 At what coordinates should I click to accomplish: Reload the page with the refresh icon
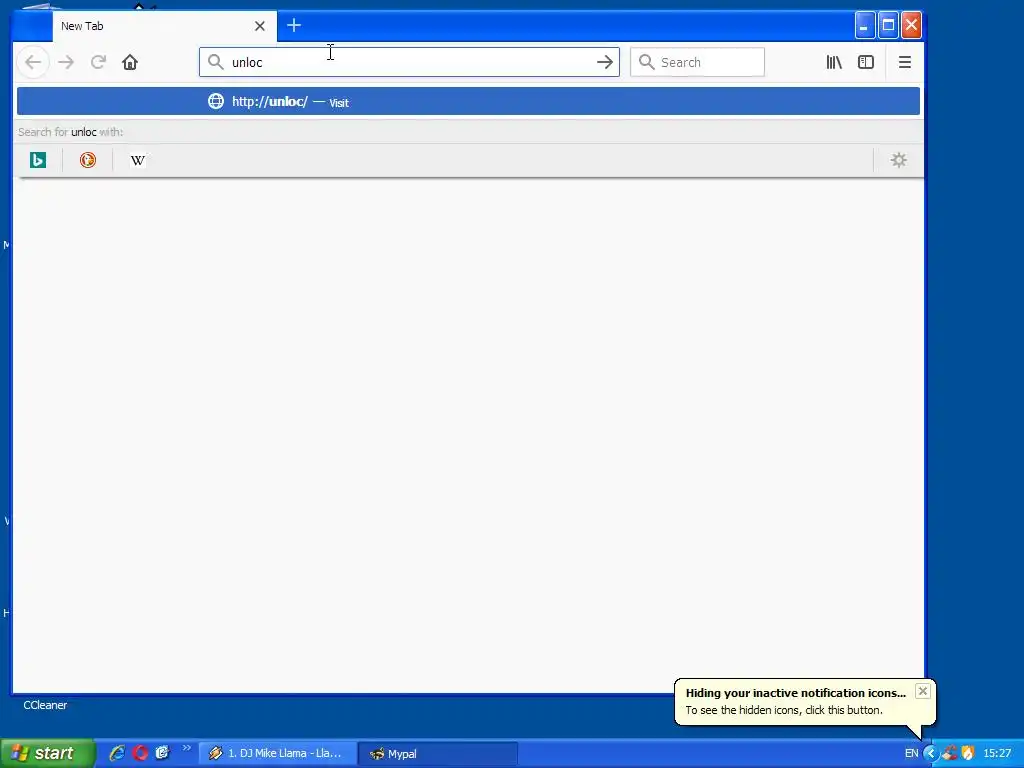[98, 62]
